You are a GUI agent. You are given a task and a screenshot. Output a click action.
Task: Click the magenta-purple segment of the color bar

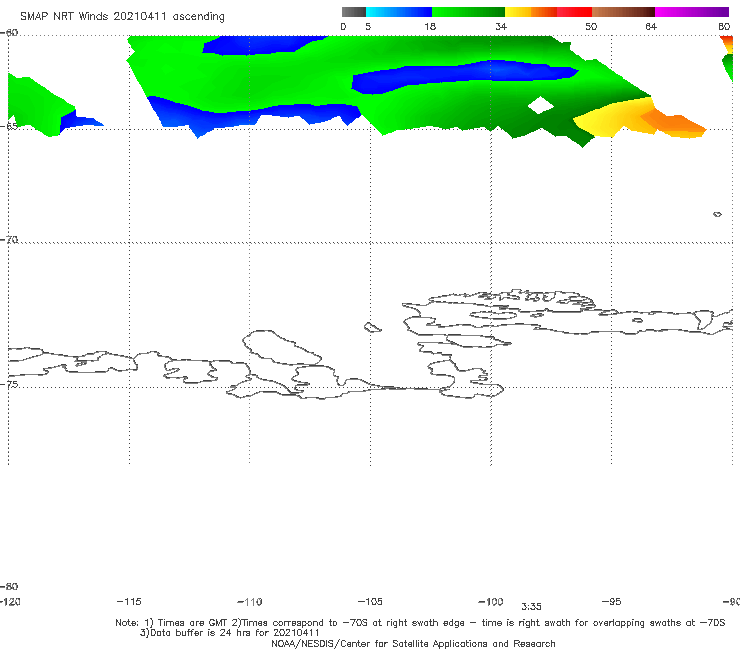(x=692, y=12)
